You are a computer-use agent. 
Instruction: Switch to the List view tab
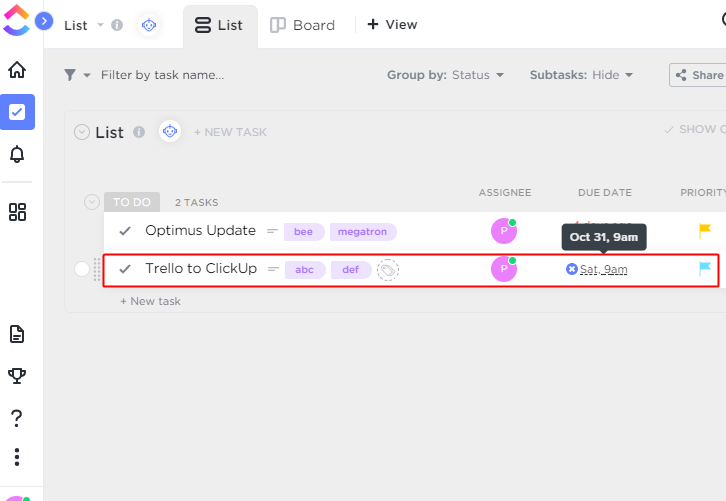219,25
